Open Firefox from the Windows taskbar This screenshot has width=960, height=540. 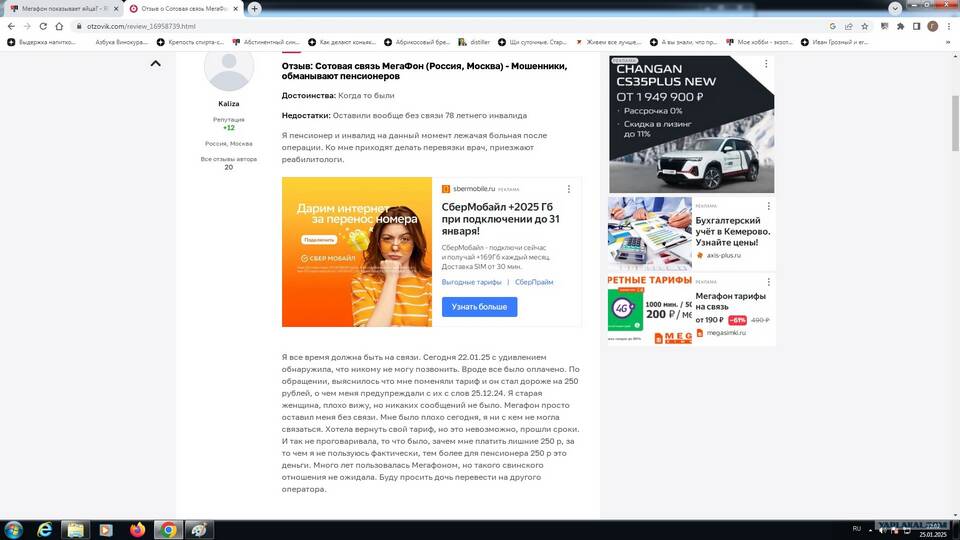[x=137, y=529]
